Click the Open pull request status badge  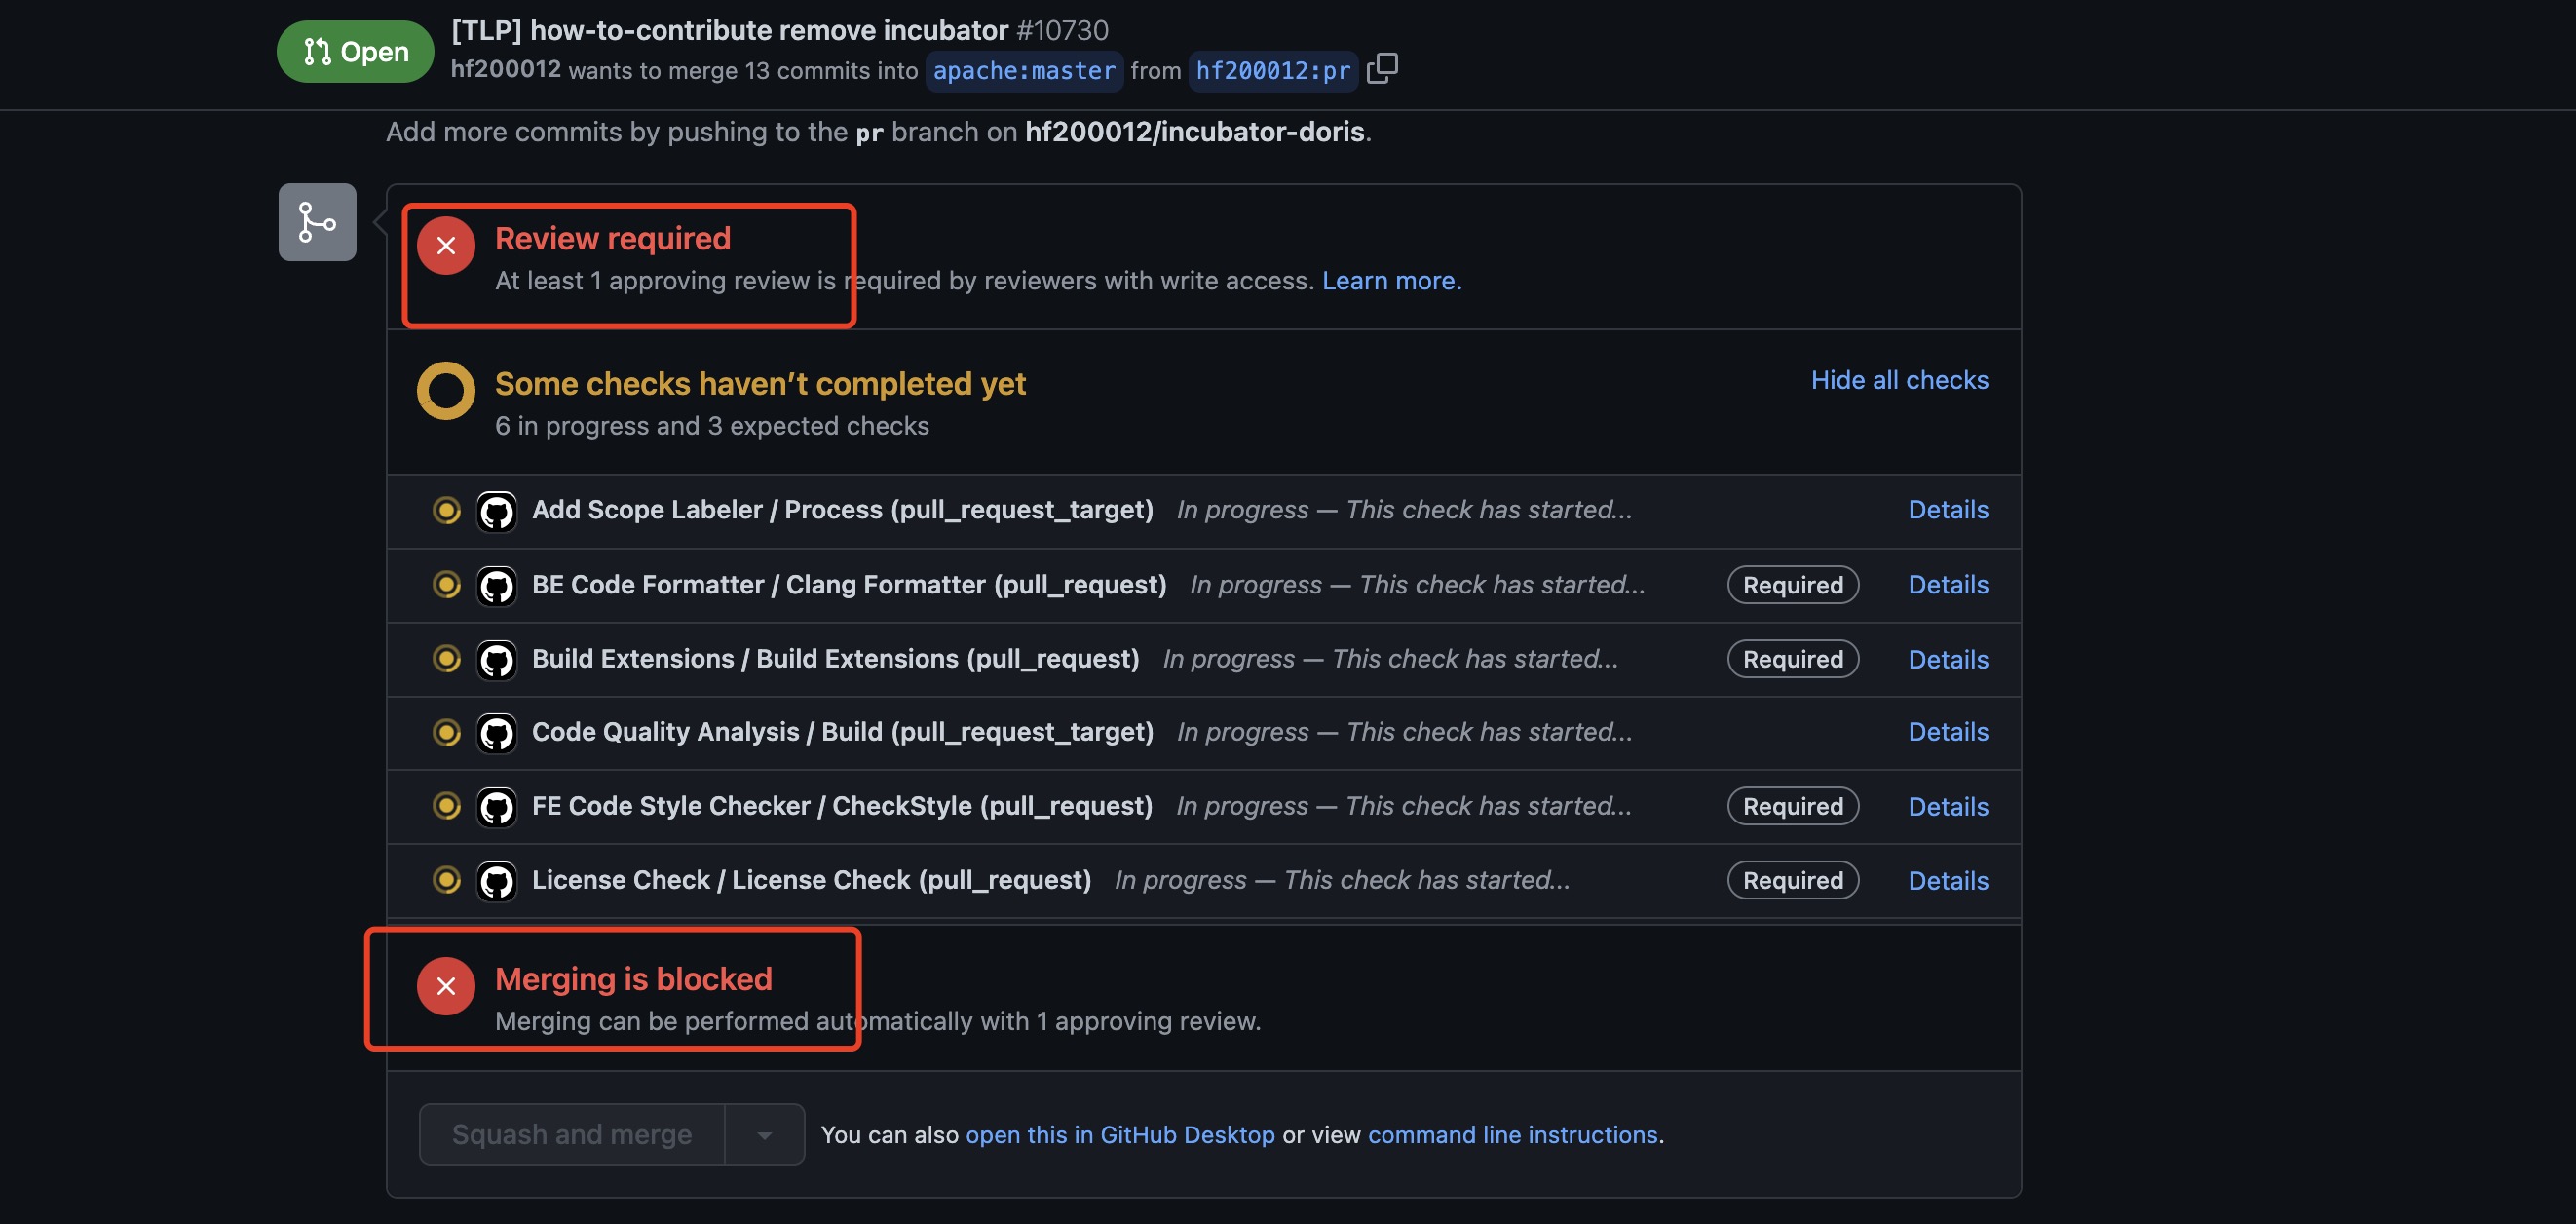[x=355, y=52]
